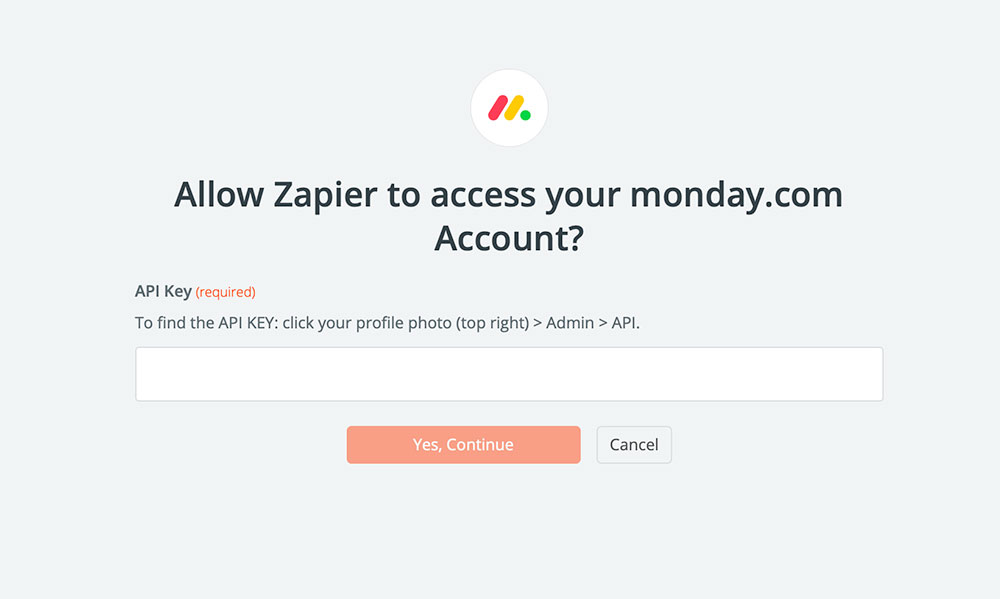
Task: Click monday.com in the heading
Action: click(x=736, y=195)
